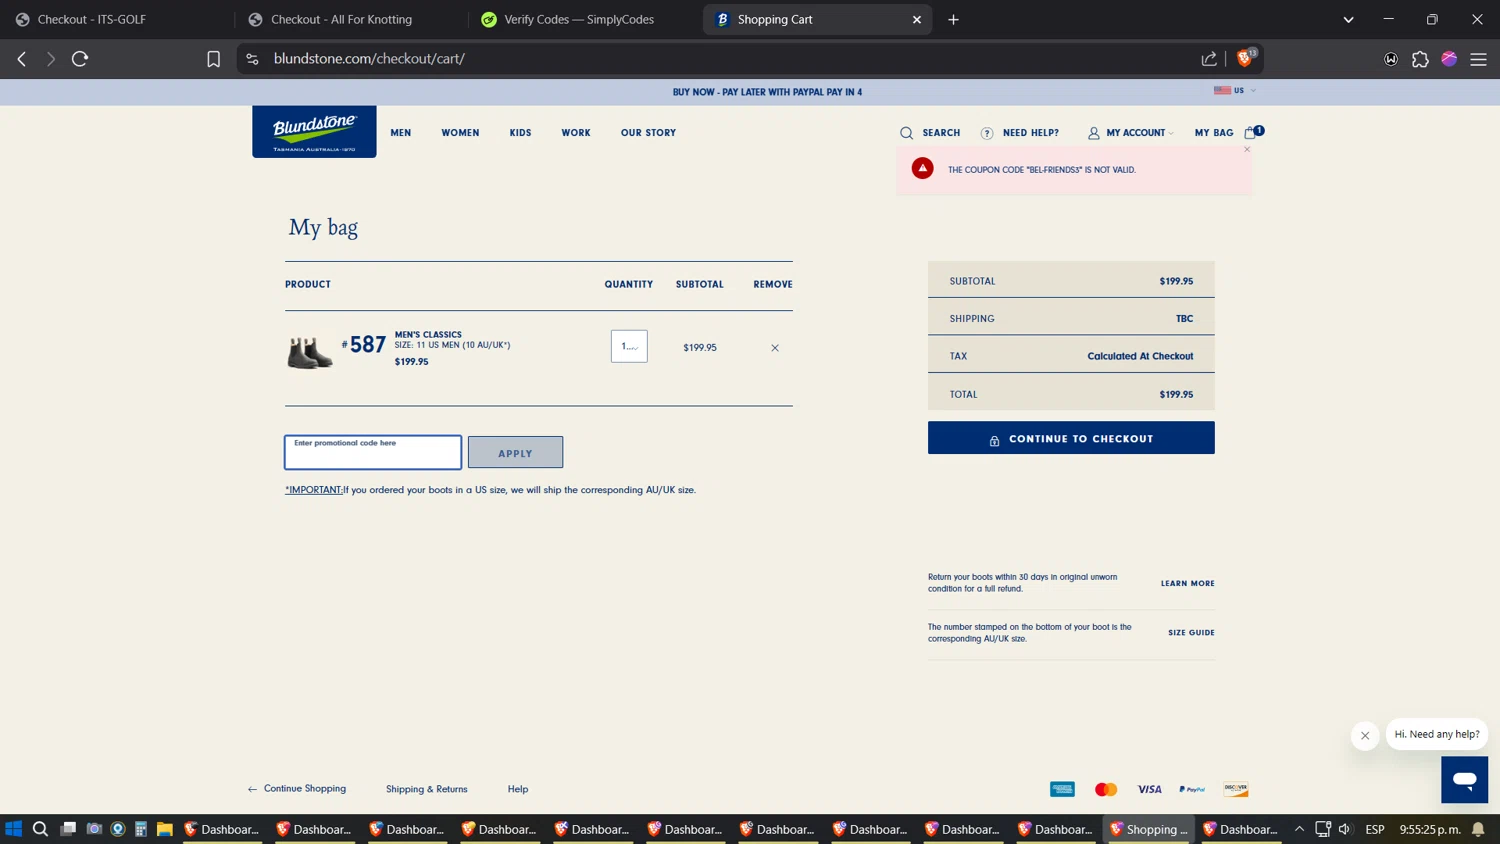Open File Explorer from taskbar
Screen dimensions: 1500x844
click(165, 829)
